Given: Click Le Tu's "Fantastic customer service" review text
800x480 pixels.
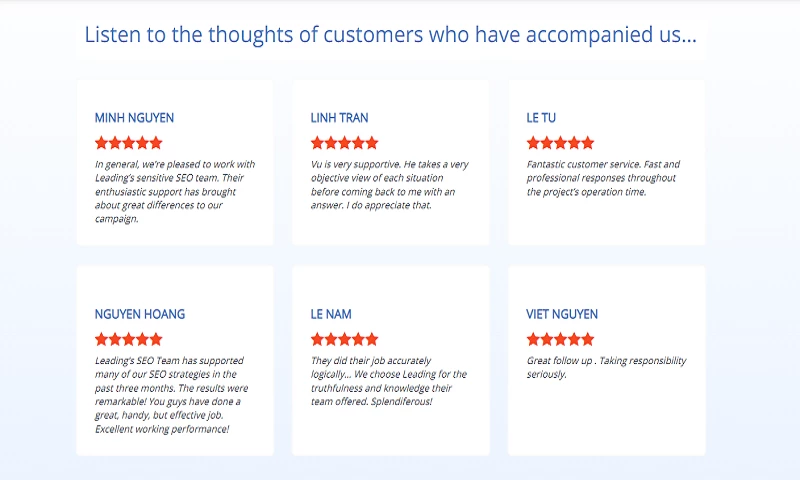Looking at the screenshot, I should 603,178.
